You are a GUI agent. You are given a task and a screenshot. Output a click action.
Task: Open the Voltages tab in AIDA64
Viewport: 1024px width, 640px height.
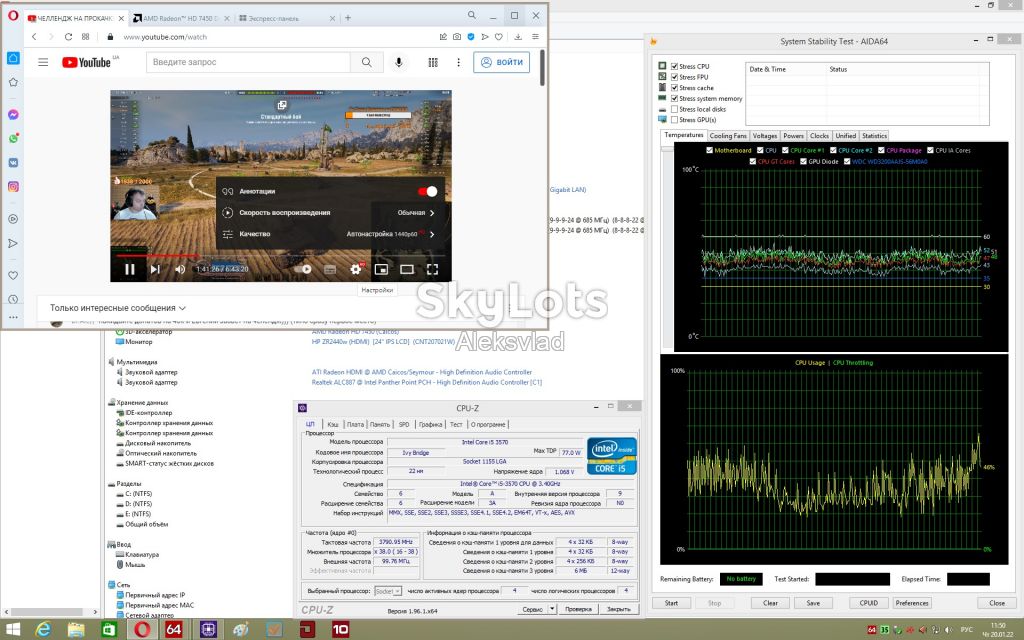pyautogui.click(x=765, y=136)
